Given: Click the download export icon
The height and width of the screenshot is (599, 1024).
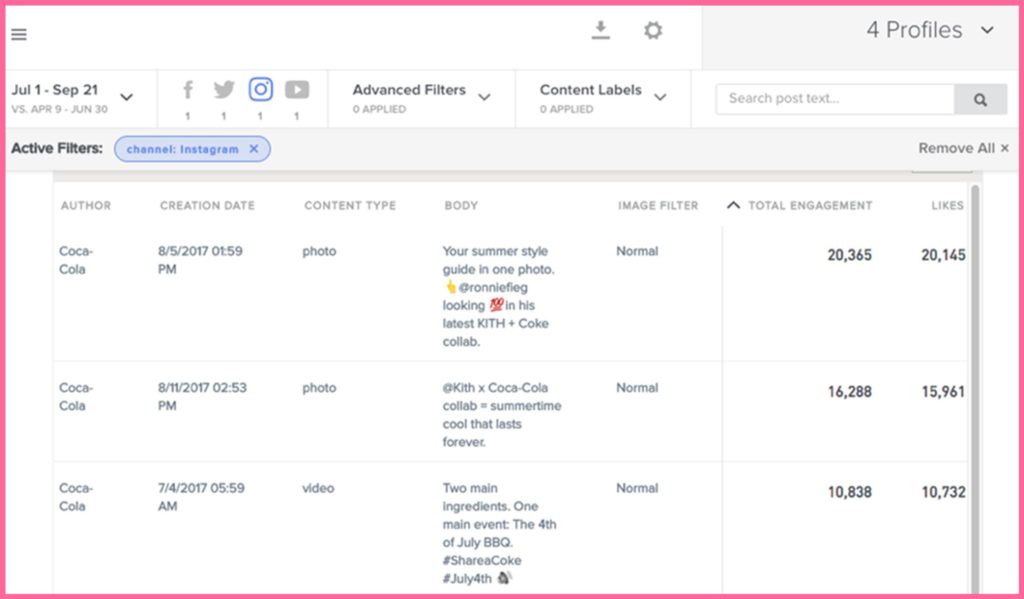Looking at the screenshot, I should tap(600, 30).
